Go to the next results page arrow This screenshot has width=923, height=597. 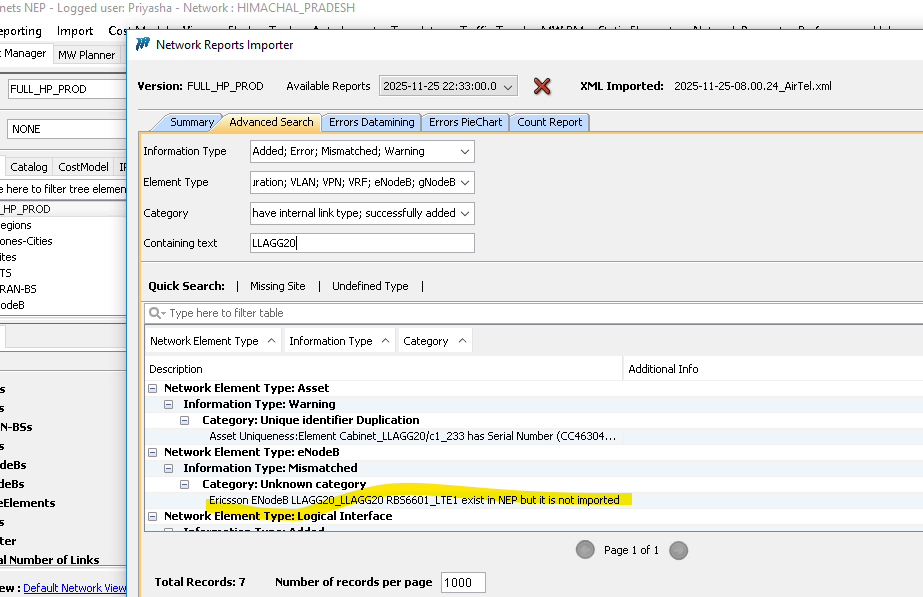click(678, 550)
